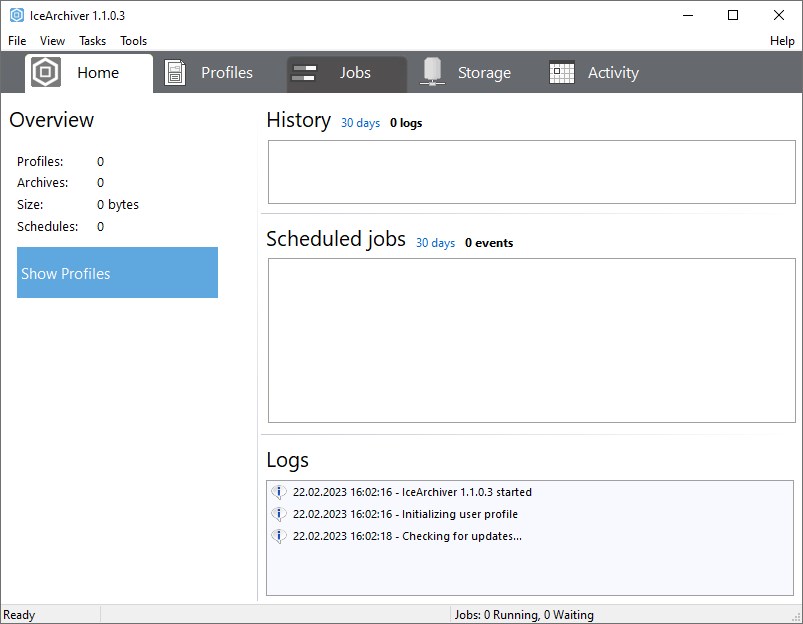This screenshot has height=624, width=803.
Task: Change the Scheduled jobs 30 days link
Action: [435, 243]
